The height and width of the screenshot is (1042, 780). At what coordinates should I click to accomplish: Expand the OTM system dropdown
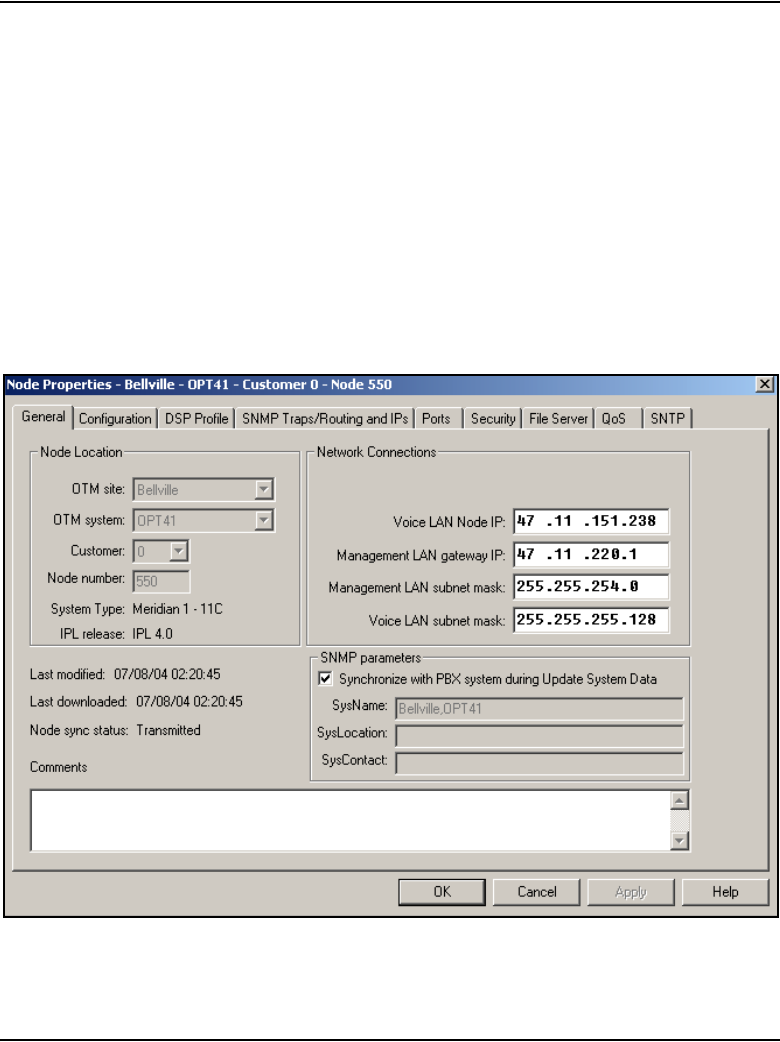click(264, 520)
